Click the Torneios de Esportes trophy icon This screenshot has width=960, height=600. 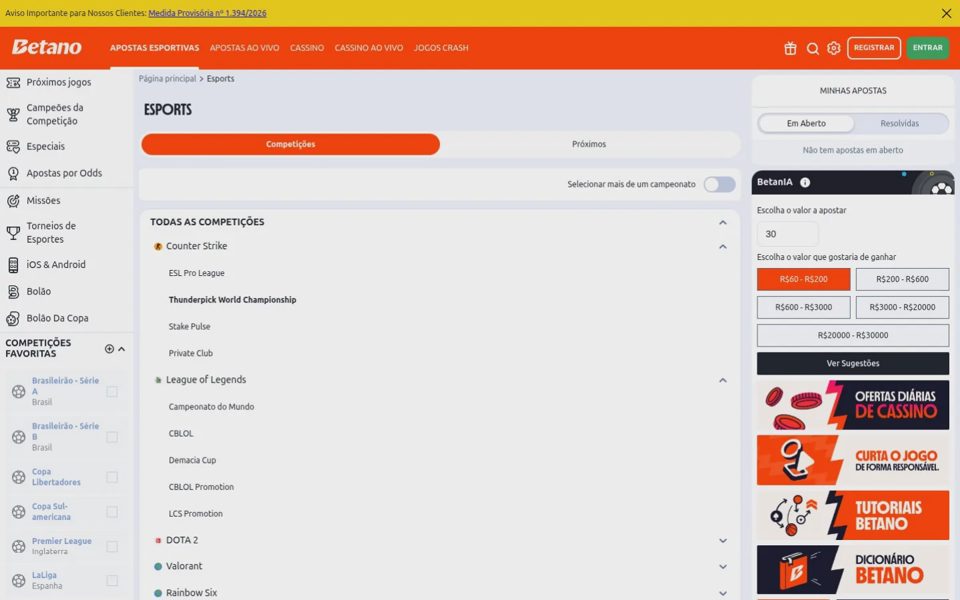[x=13, y=233]
